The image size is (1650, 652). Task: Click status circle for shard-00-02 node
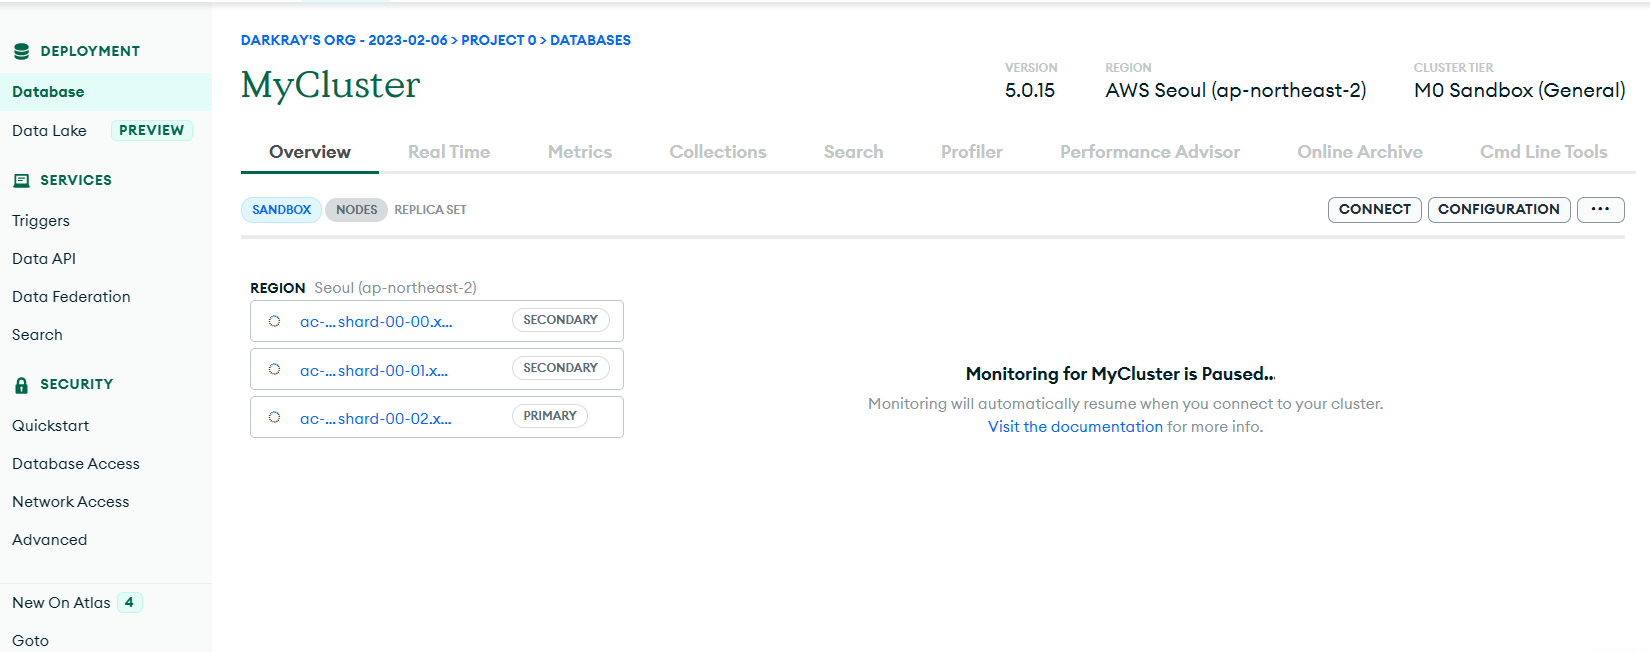(274, 417)
